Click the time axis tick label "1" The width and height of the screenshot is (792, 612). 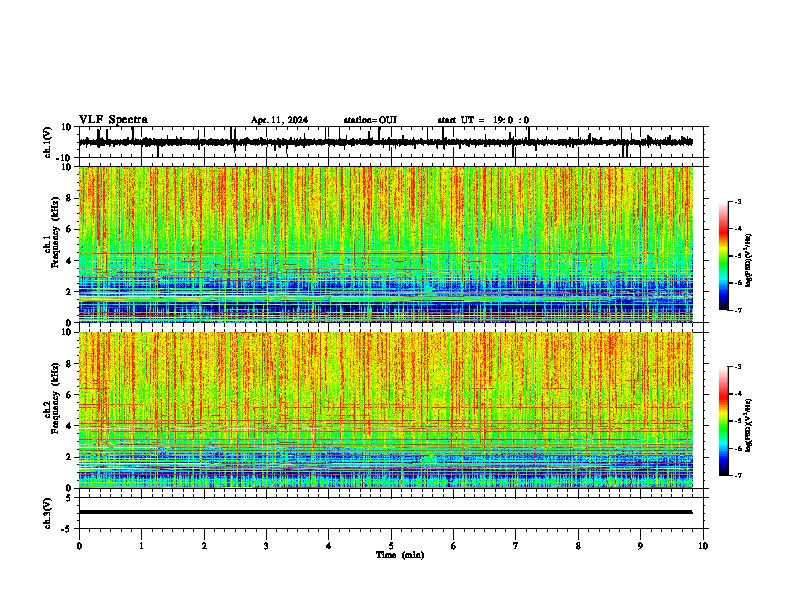point(141,546)
